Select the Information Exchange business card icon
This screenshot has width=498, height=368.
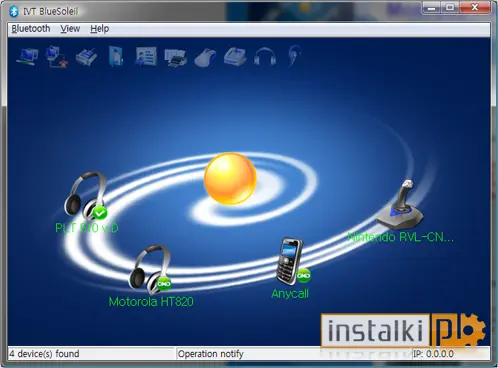click(x=146, y=56)
